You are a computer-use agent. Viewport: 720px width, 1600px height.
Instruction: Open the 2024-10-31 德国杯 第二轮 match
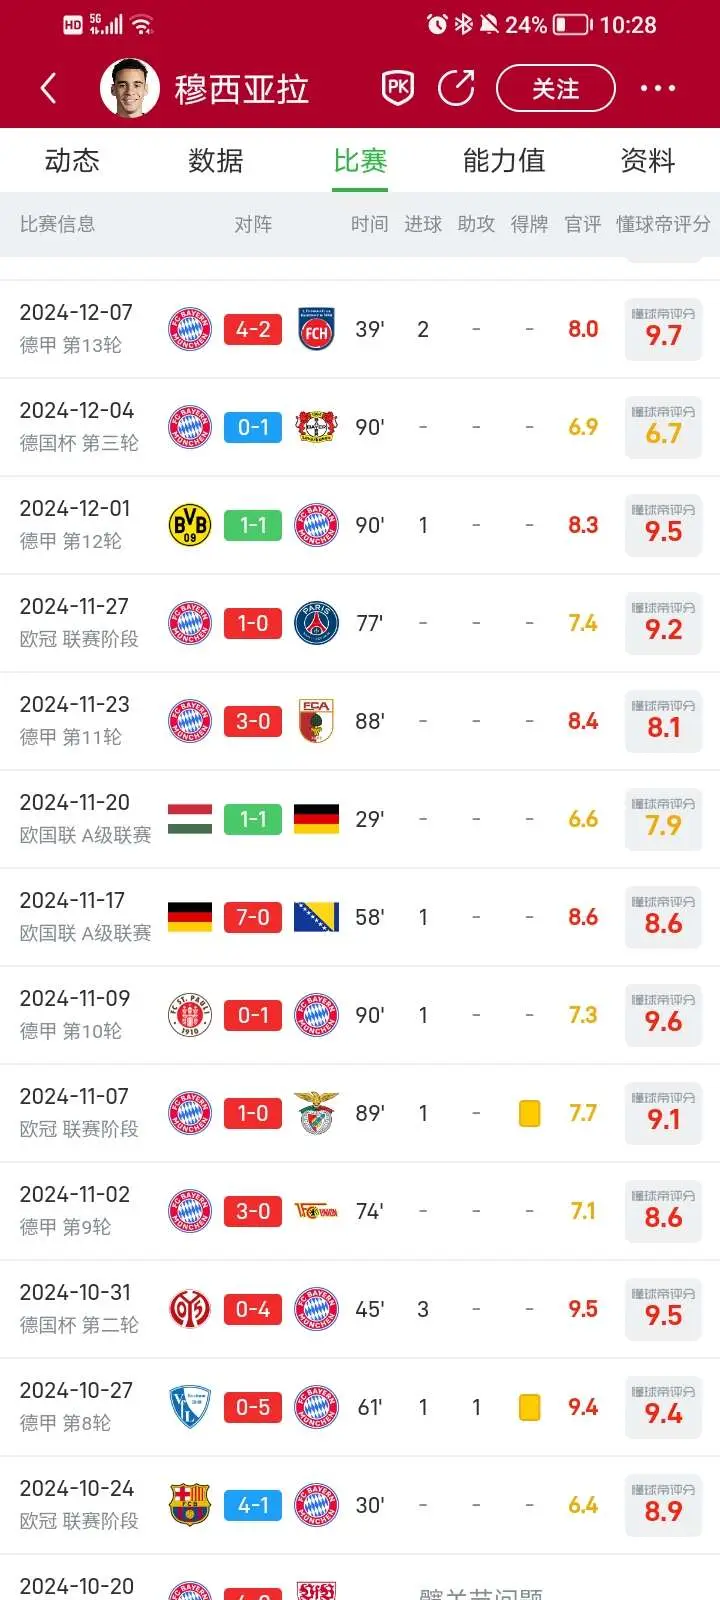(360, 1309)
